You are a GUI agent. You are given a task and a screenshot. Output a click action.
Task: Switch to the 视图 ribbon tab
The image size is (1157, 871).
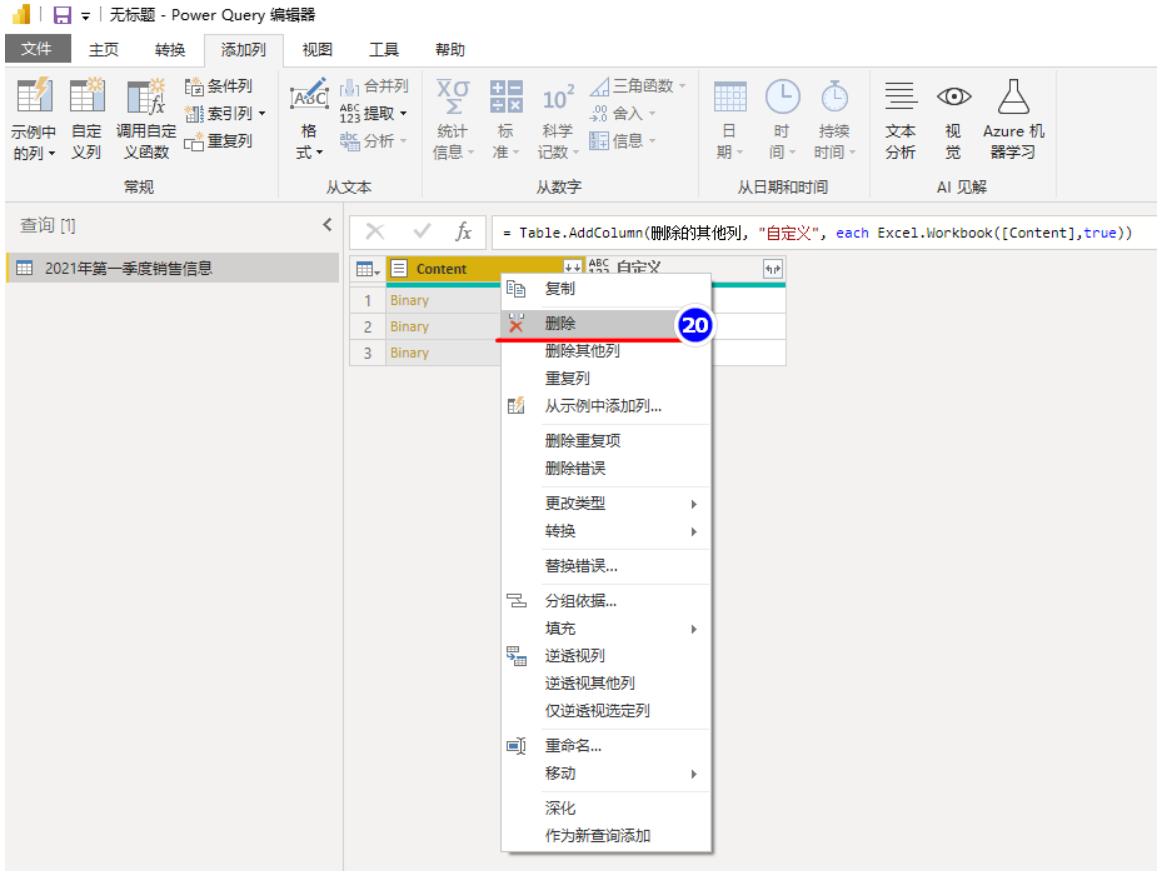click(317, 49)
